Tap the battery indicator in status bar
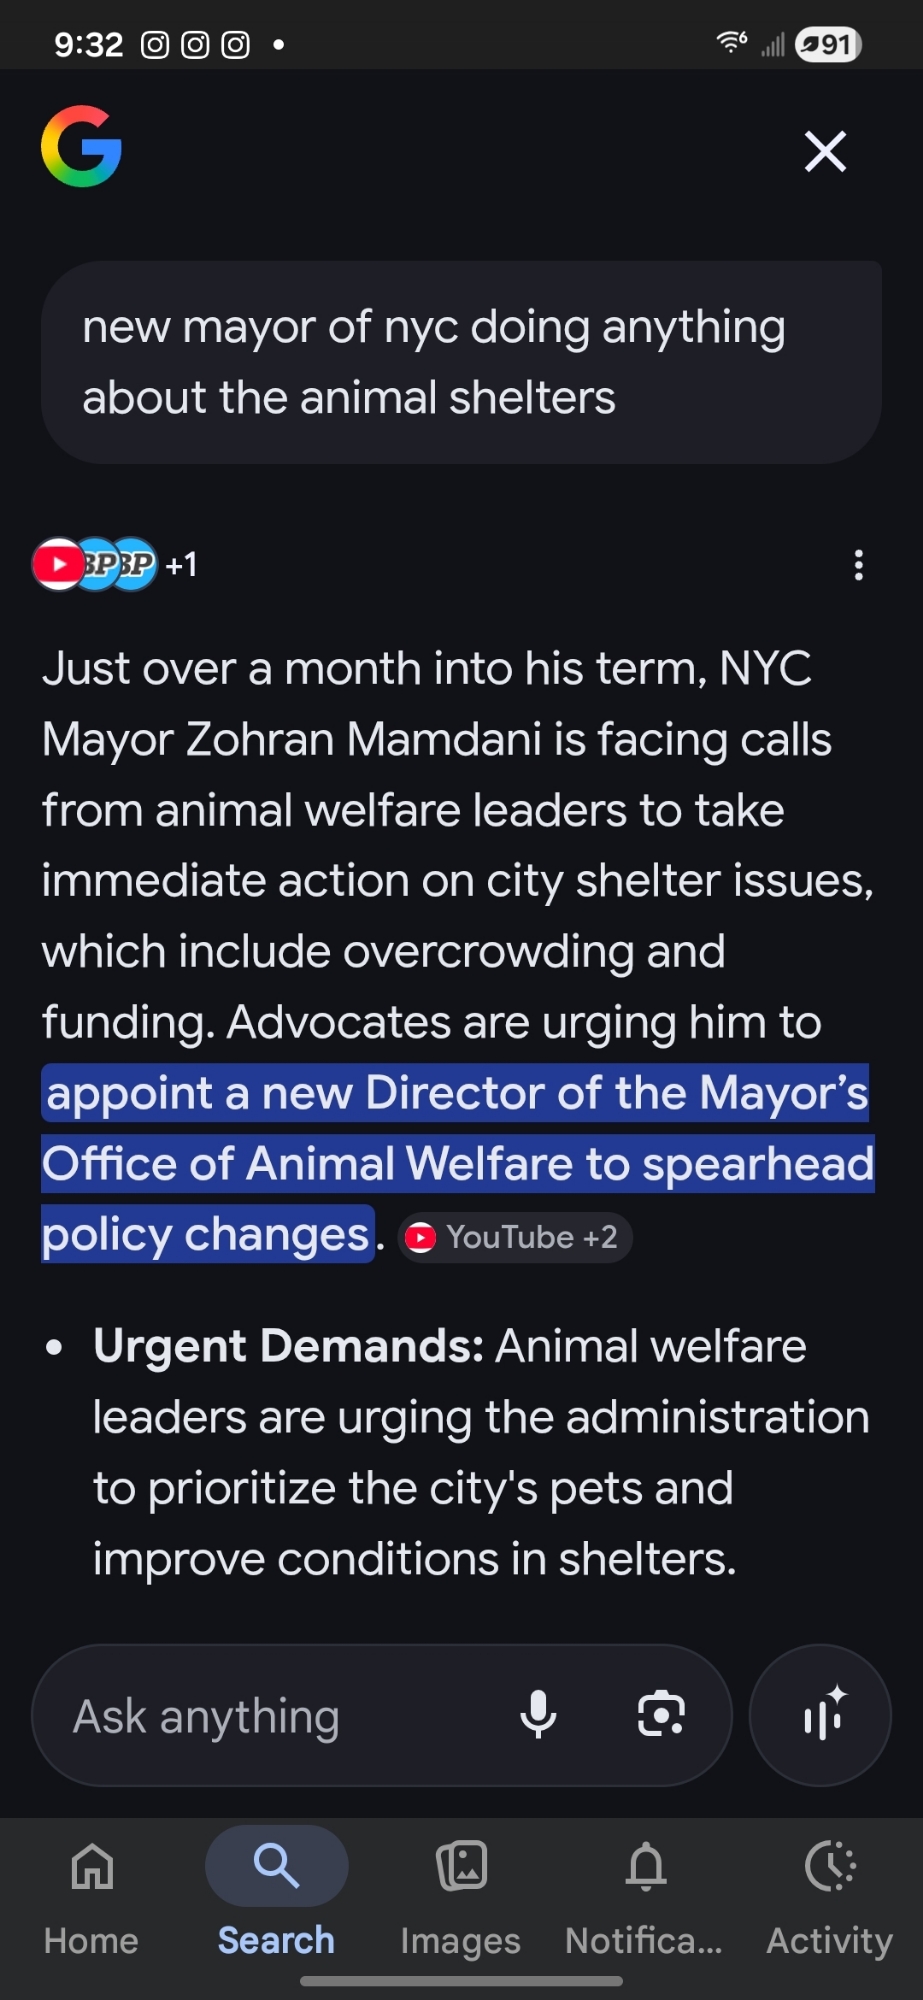Image resolution: width=923 pixels, height=2000 pixels. point(828,45)
